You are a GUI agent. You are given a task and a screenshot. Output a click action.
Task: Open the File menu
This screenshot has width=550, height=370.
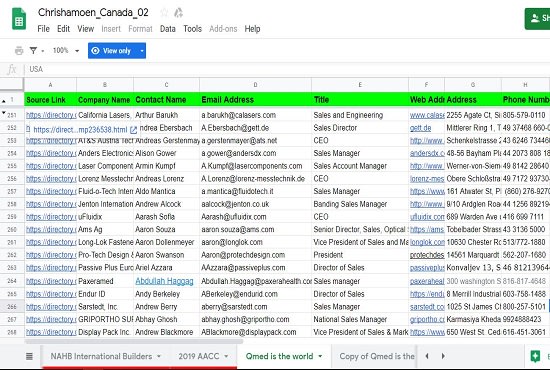coord(43,29)
